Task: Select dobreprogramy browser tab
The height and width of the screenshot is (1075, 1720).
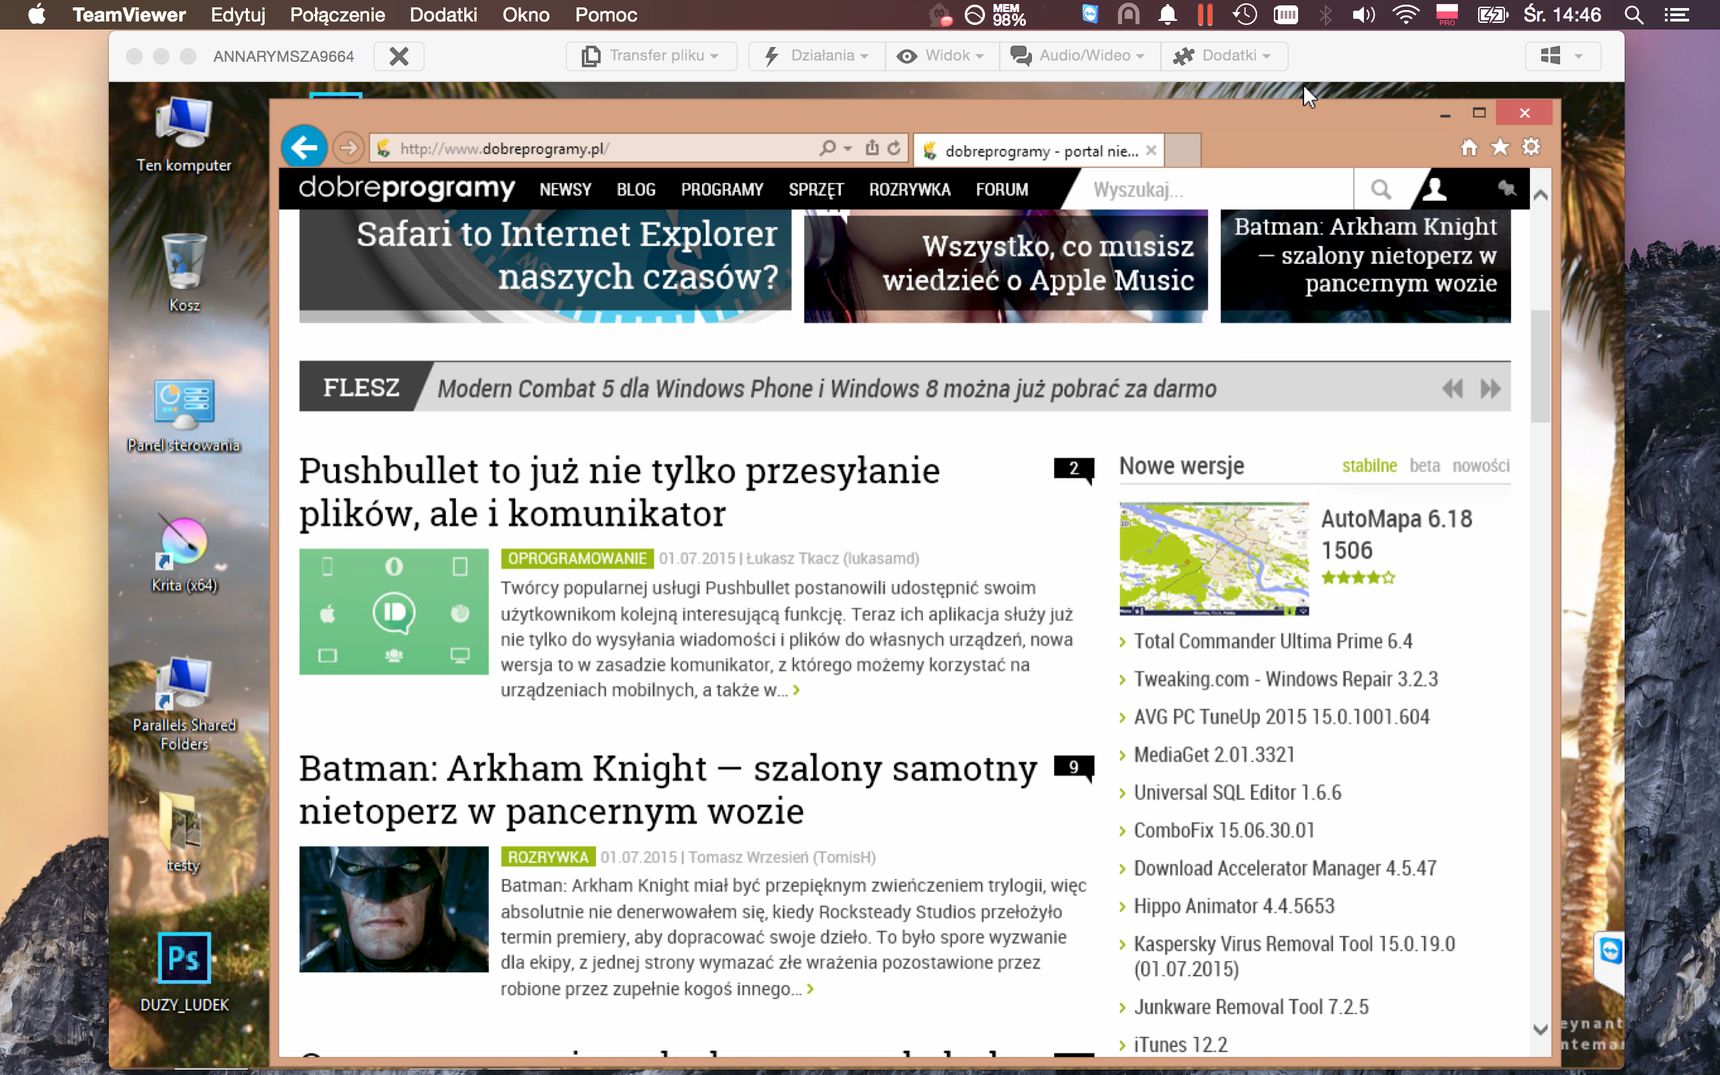Action: point(1040,151)
